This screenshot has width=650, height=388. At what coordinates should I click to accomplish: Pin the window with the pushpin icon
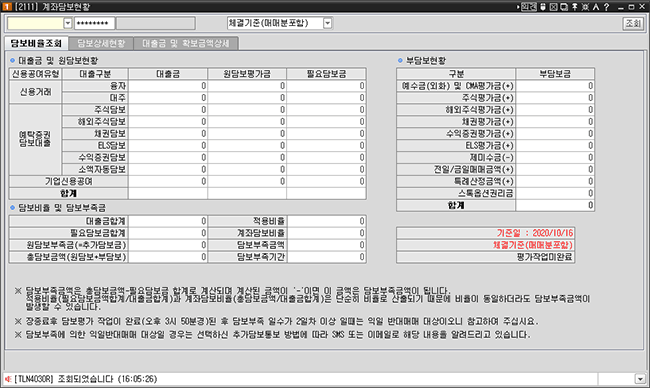tap(575, 7)
